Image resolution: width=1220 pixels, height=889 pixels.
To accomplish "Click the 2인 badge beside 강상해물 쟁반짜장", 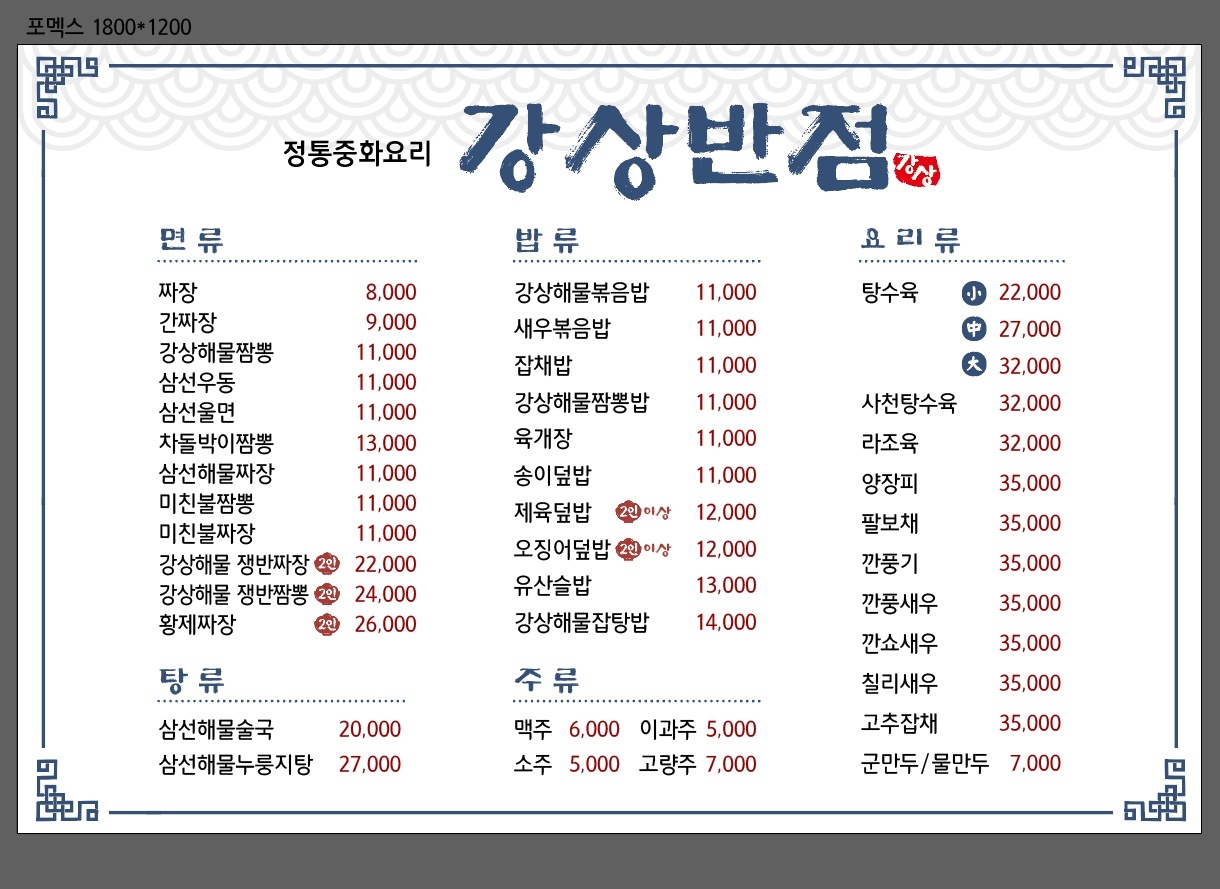I will [326, 563].
